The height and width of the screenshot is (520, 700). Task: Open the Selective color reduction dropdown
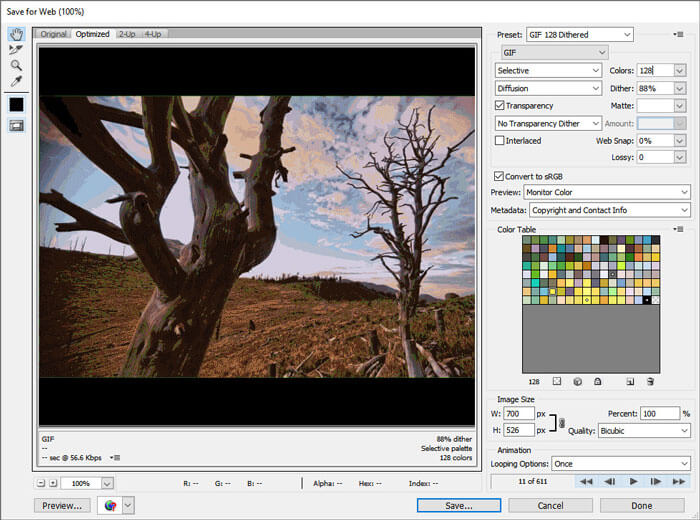pyautogui.click(x=548, y=70)
